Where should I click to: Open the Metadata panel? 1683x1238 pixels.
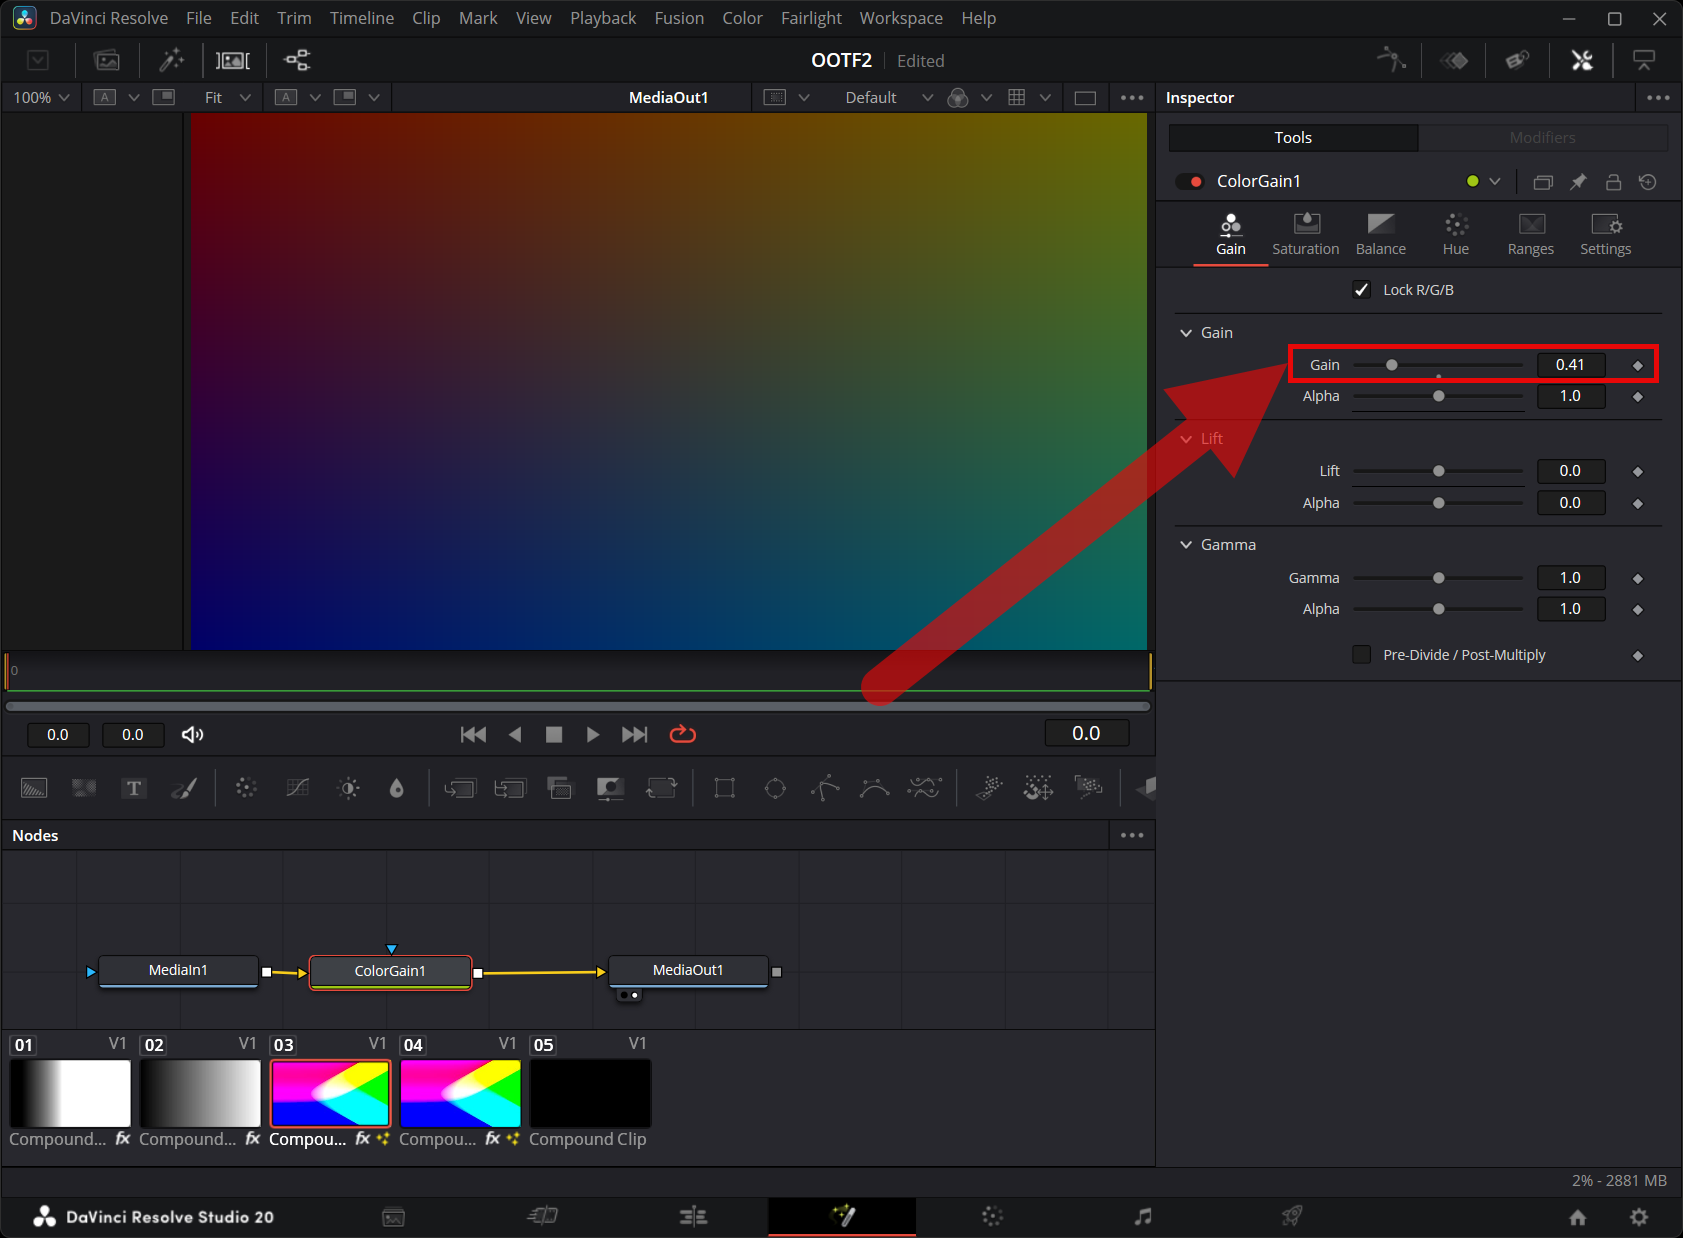coord(1517,60)
